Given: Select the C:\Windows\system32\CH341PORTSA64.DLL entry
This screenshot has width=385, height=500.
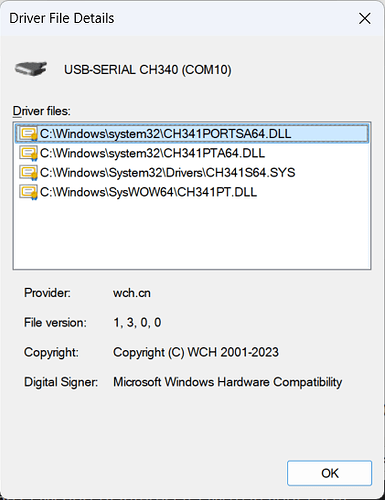Looking at the screenshot, I should click(192, 134).
